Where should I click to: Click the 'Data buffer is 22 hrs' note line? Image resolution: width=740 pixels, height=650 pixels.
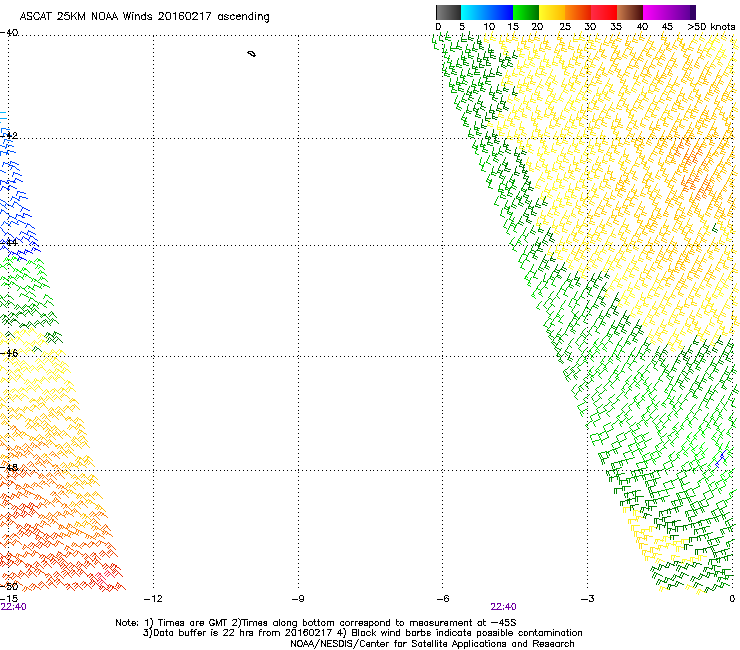click(x=362, y=633)
